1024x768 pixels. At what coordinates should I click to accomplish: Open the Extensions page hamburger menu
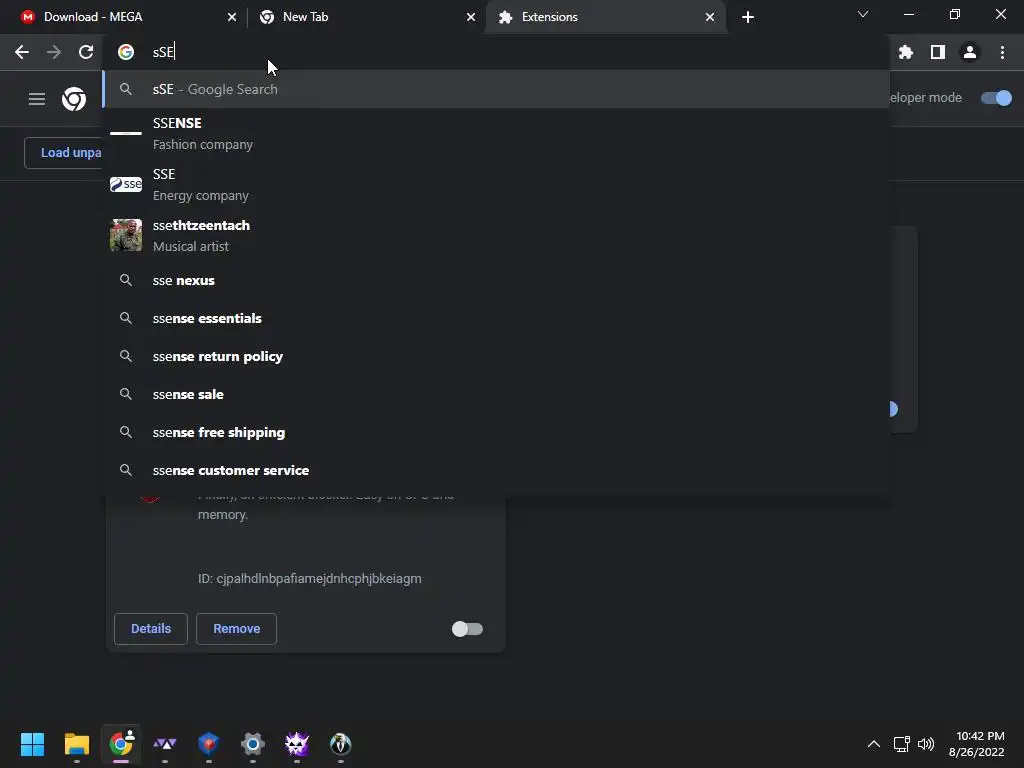(37, 99)
